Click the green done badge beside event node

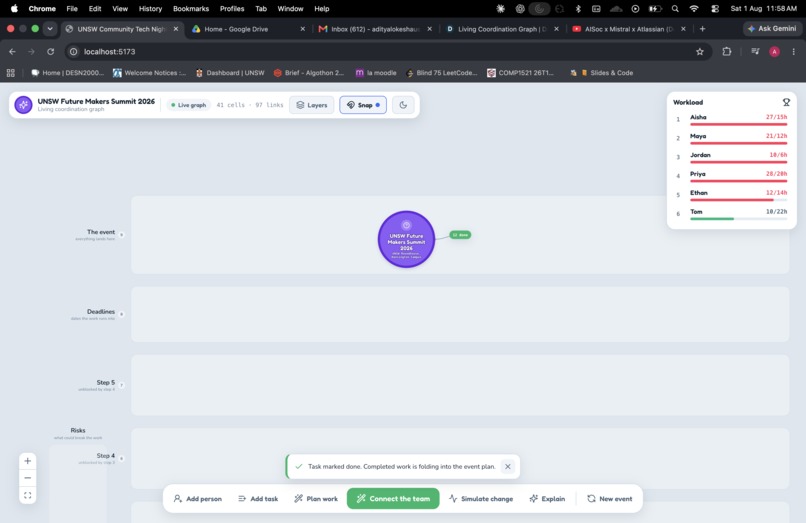pos(460,235)
